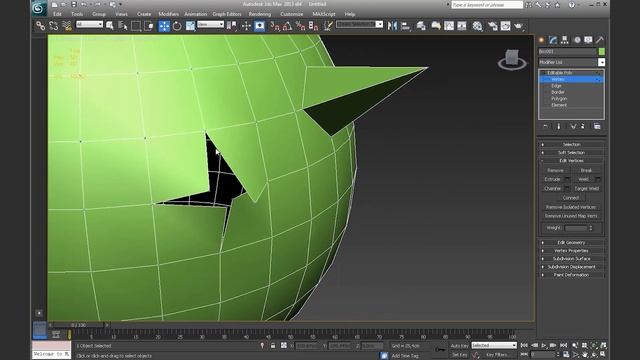640x360 pixels.
Task: Click Remove Unused Map Verts button
Action: pos(571,216)
